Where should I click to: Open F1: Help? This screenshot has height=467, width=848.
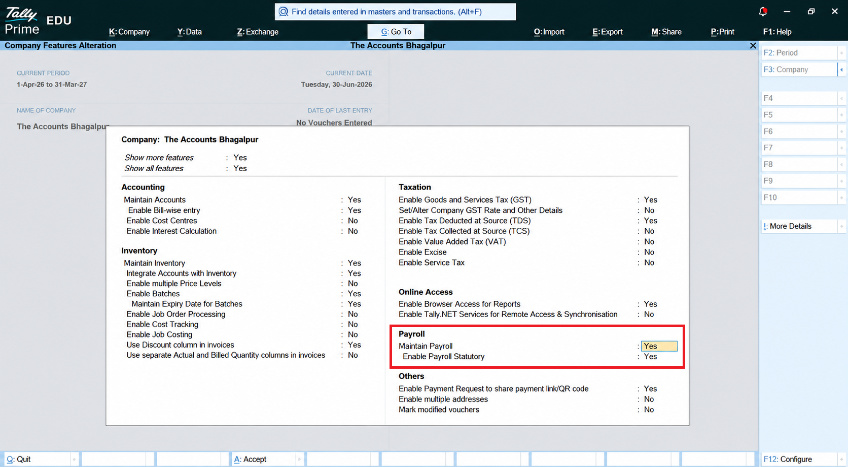(x=777, y=32)
